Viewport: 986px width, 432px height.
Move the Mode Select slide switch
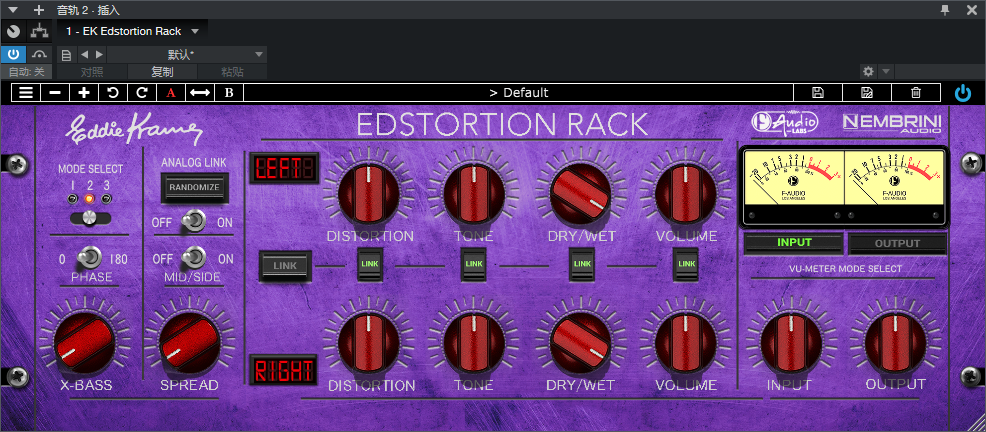click(x=91, y=218)
